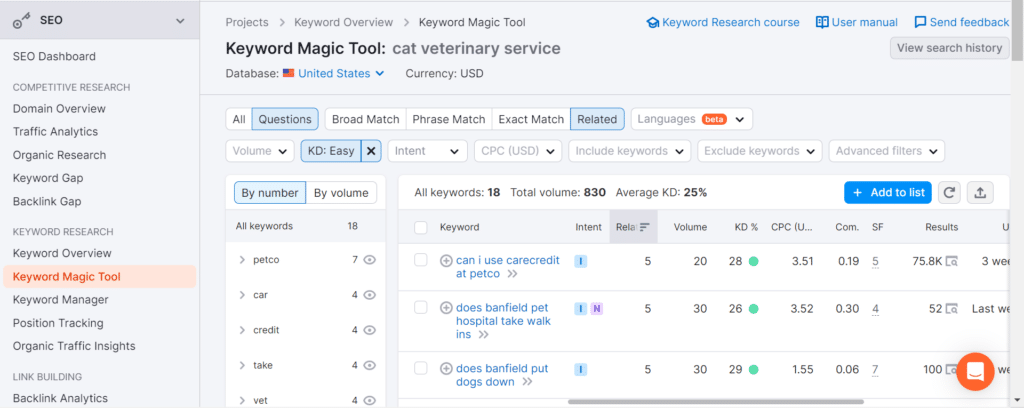The image size is (1024, 408).
Task: Check the select-all keywords checkbox
Action: (421, 227)
